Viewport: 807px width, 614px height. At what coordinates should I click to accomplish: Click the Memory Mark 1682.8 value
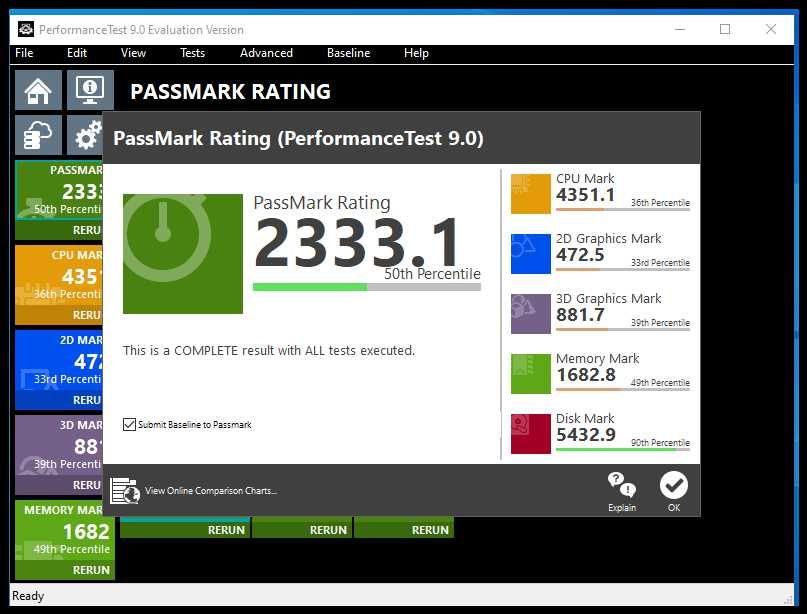(586, 375)
